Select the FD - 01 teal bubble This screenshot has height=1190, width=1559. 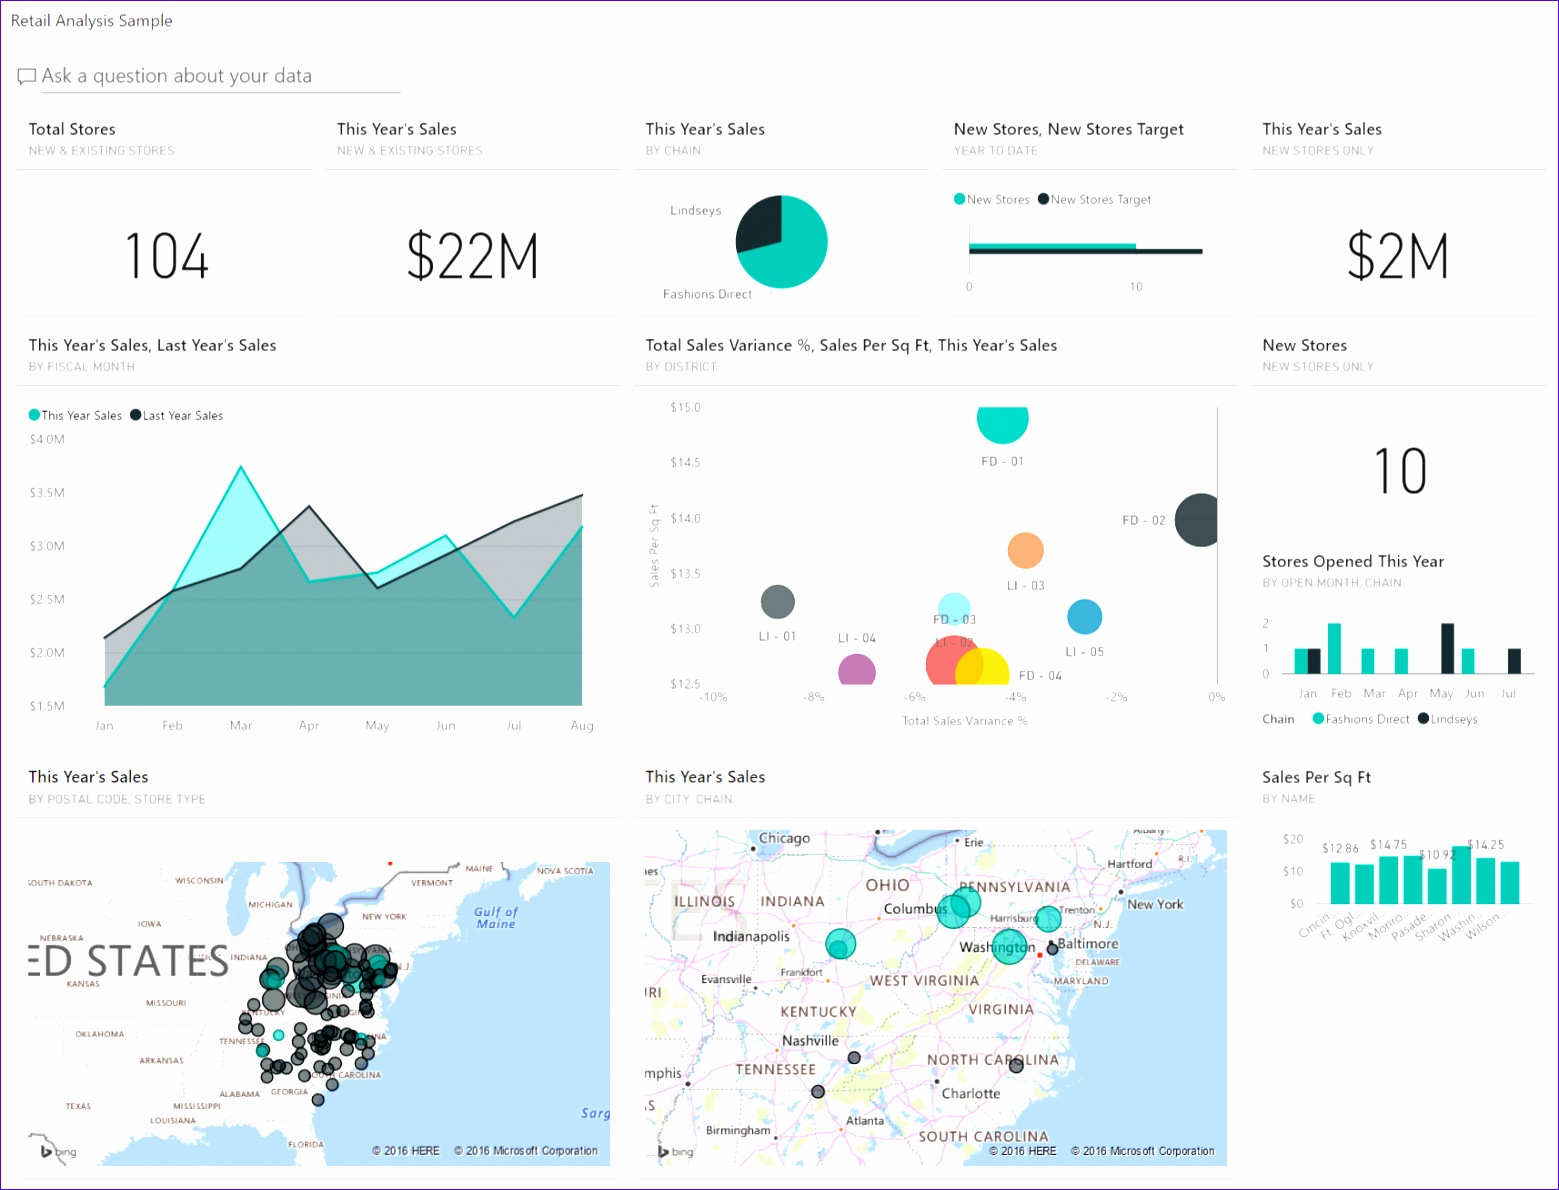tap(1003, 424)
